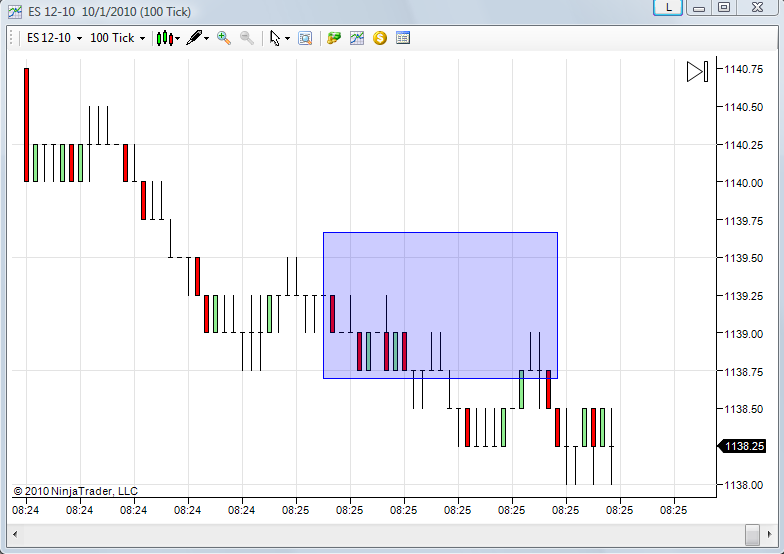Zoom in with the magnifier plus icon

(x=224, y=38)
